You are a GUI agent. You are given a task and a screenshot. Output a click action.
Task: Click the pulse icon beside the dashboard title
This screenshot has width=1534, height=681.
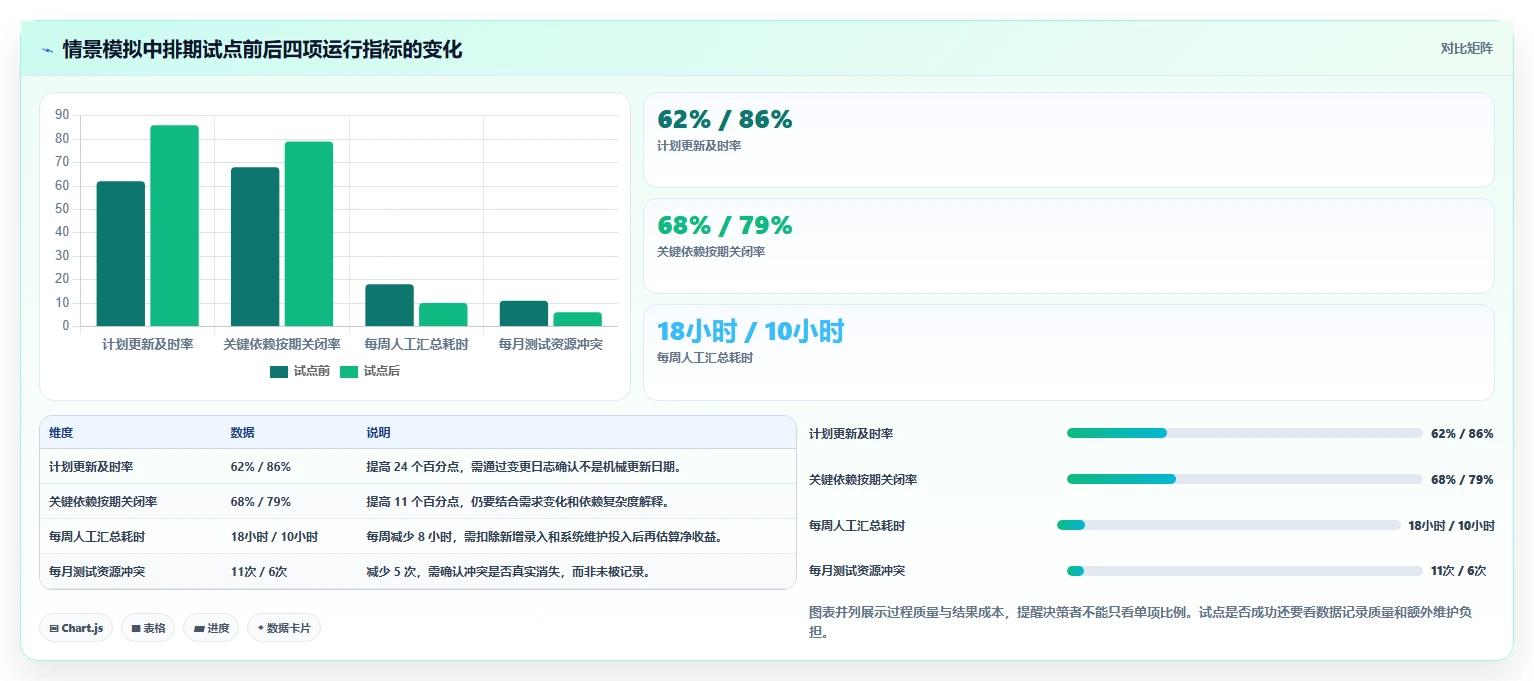48,49
